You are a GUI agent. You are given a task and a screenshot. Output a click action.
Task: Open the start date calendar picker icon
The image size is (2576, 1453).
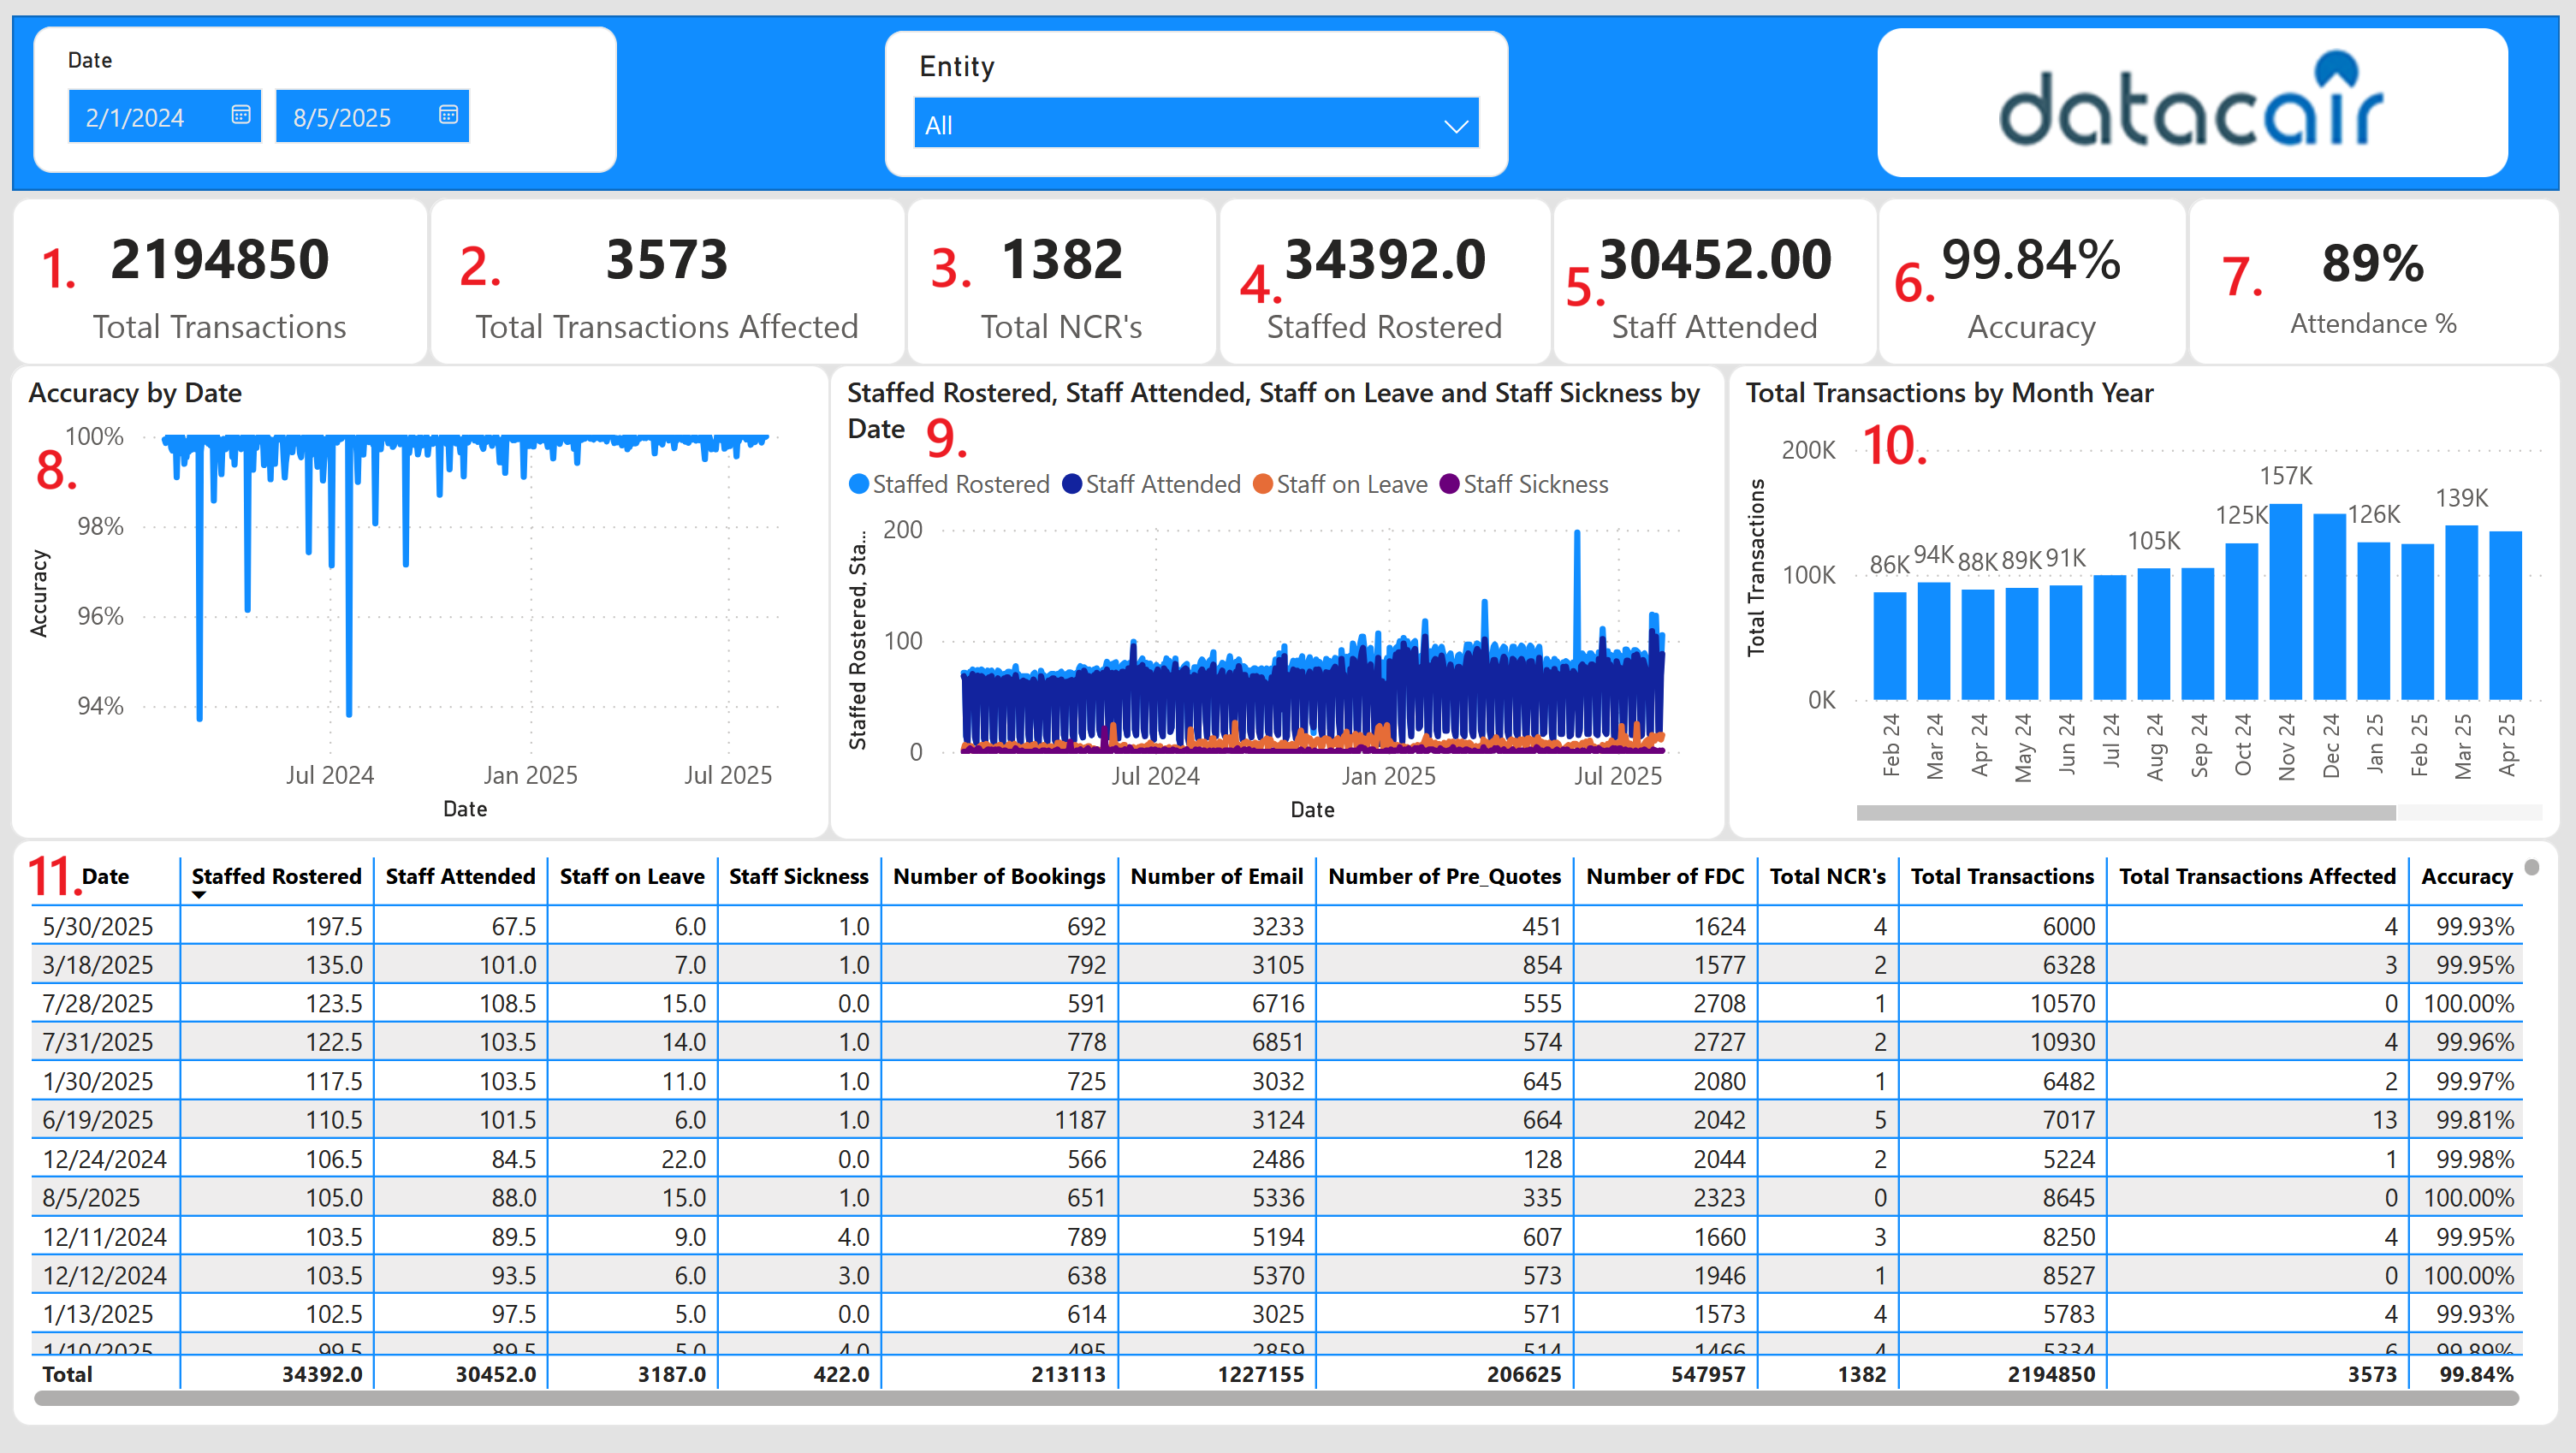click(240, 115)
